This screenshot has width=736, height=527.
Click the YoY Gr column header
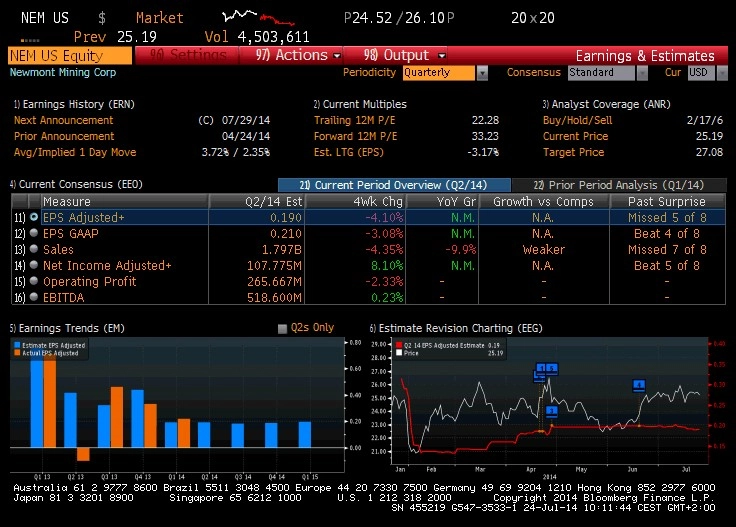point(442,201)
